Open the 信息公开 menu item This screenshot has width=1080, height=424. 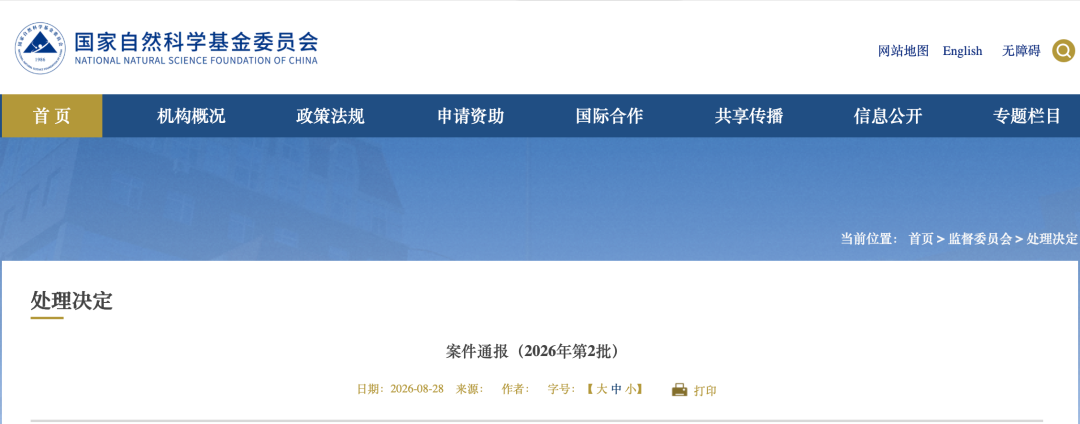click(888, 116)
